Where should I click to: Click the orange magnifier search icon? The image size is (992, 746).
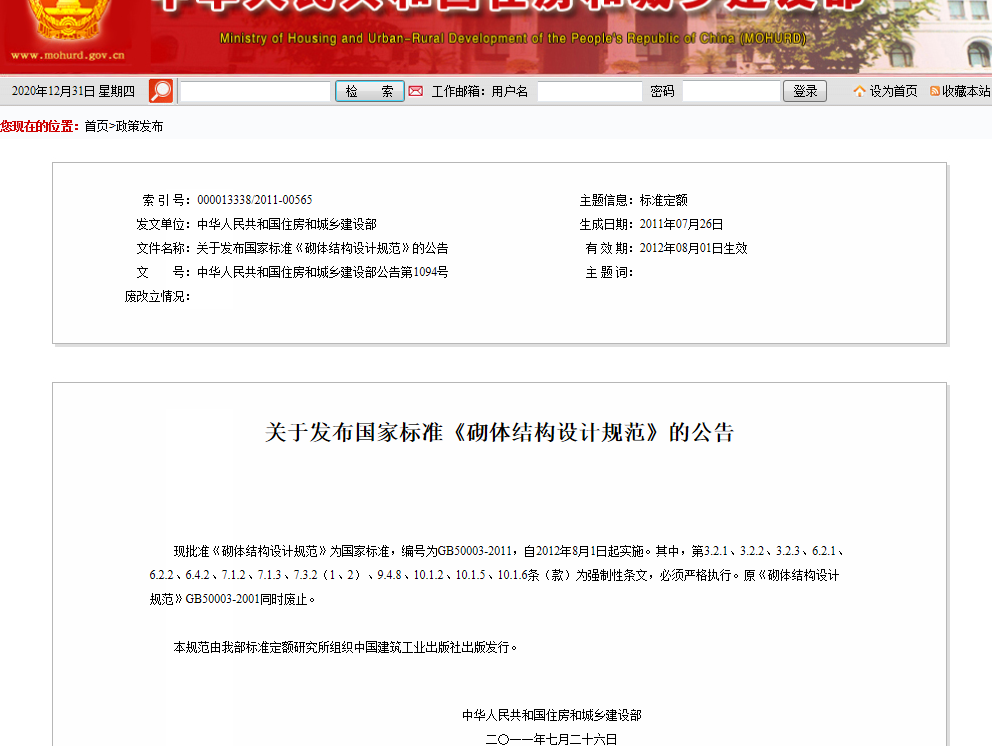(161, 91)
